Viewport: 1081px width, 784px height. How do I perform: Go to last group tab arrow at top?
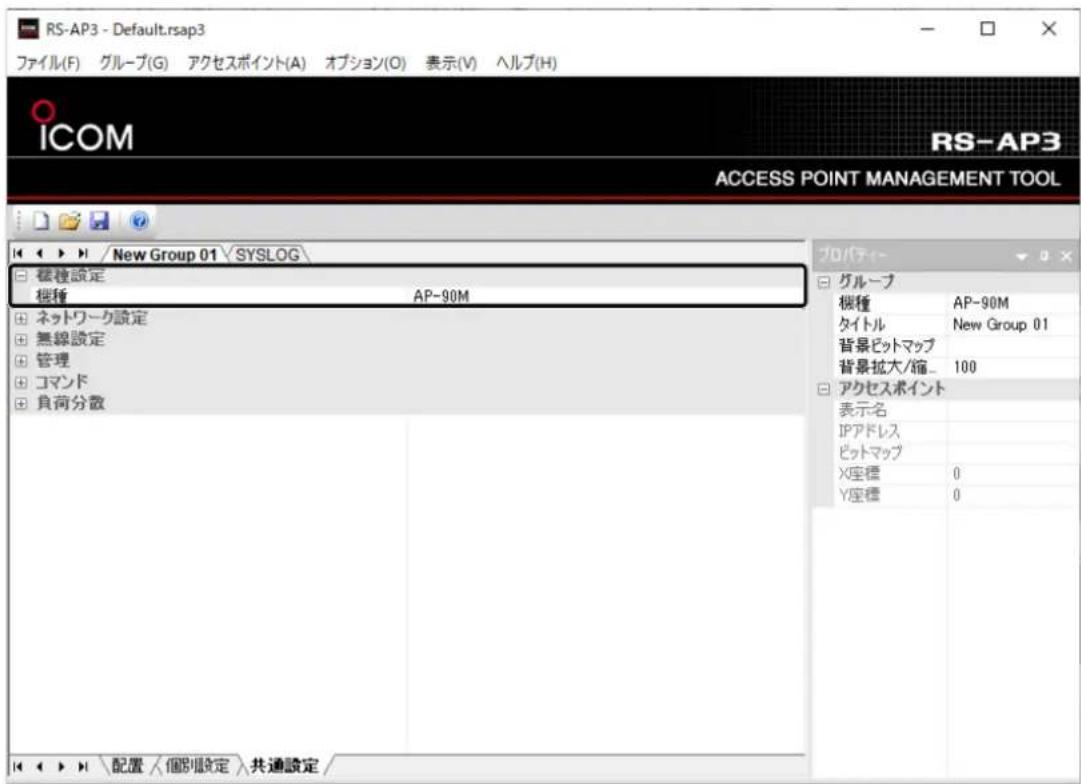[83, 254]
